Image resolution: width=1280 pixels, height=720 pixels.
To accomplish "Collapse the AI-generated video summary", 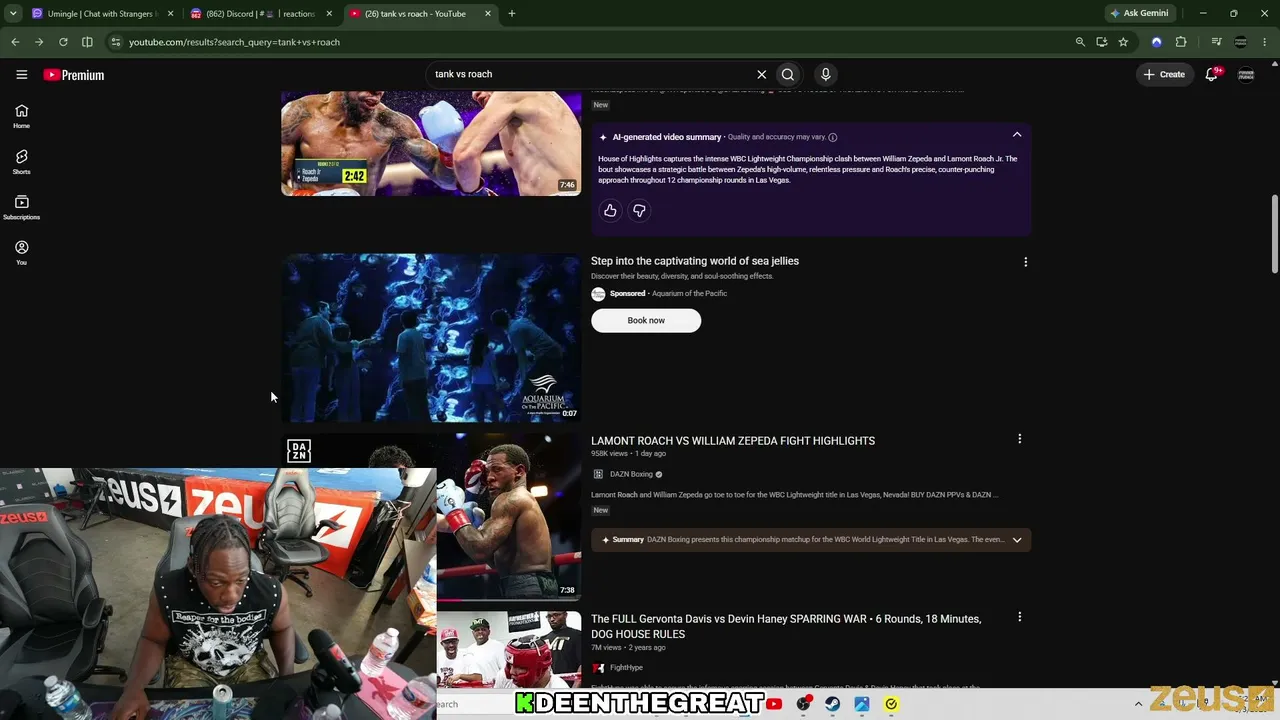I will click(x=1017, y=135).
